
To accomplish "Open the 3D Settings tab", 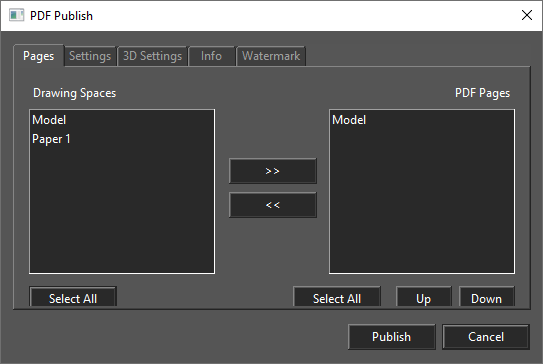I will (x=152, y=56).
